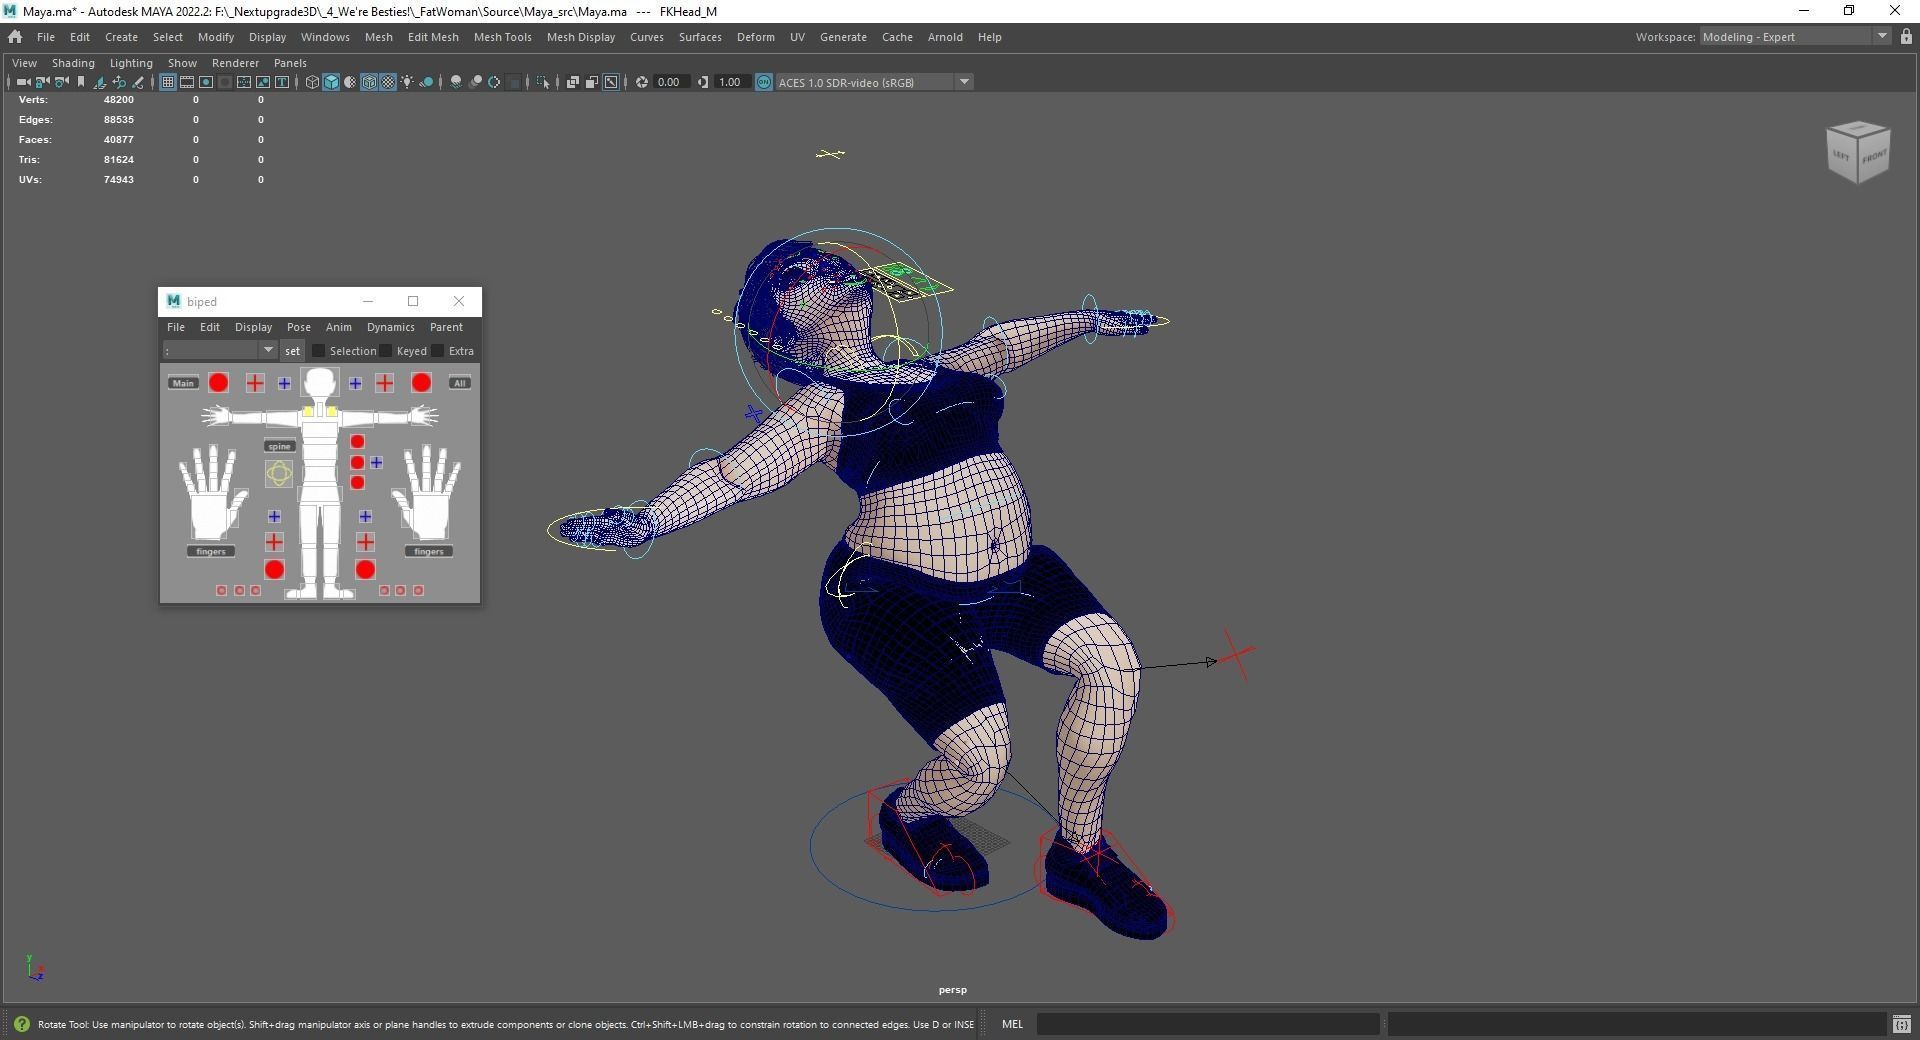This screenshot has width=1920, height=1040.
Task: Open the ACES 1.0 SDR-video color transform dropdown
Action: (x=874, y=82)
